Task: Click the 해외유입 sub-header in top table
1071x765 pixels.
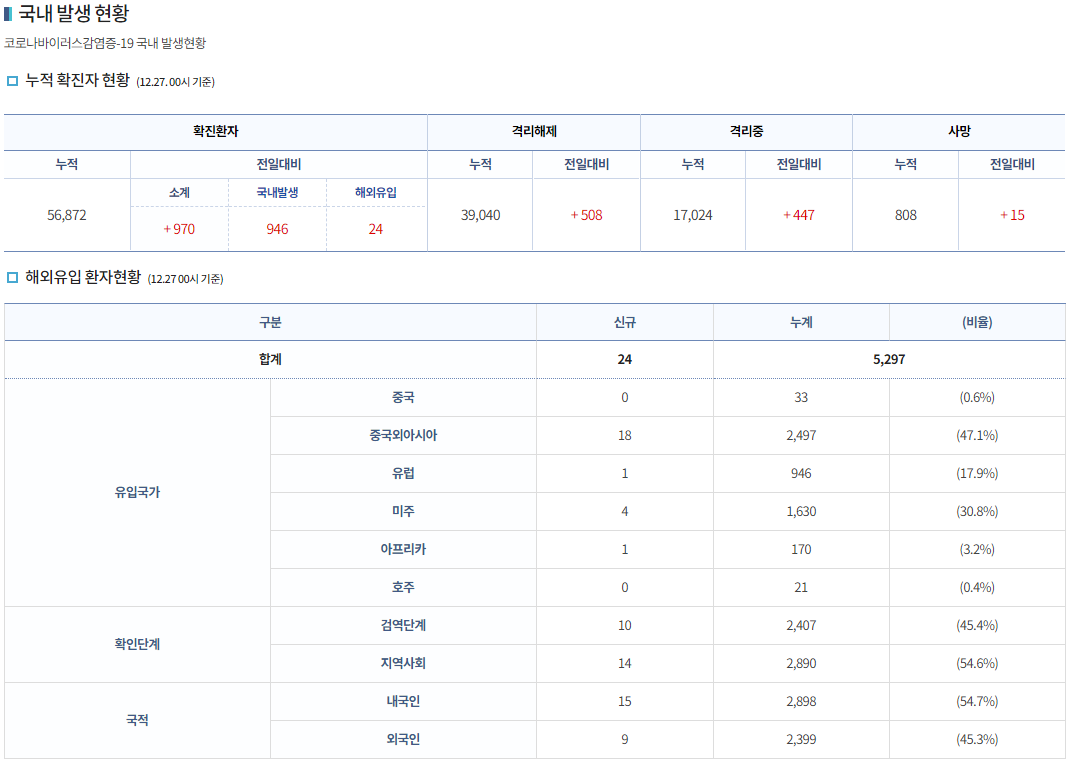Action: point(376,193)
